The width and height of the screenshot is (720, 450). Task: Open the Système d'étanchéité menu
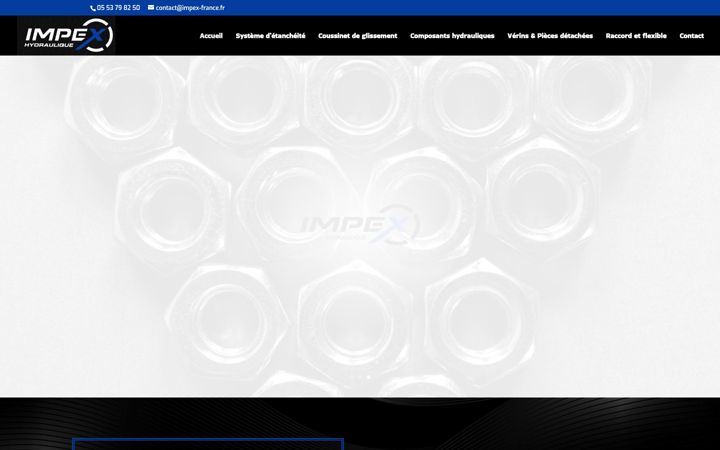[x=270, y=36]
